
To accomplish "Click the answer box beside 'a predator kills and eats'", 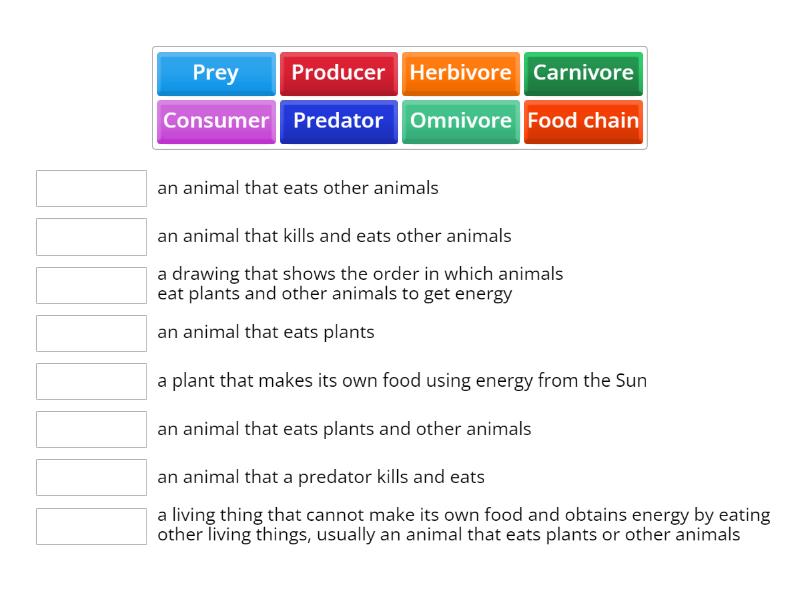I will (91, 477).
